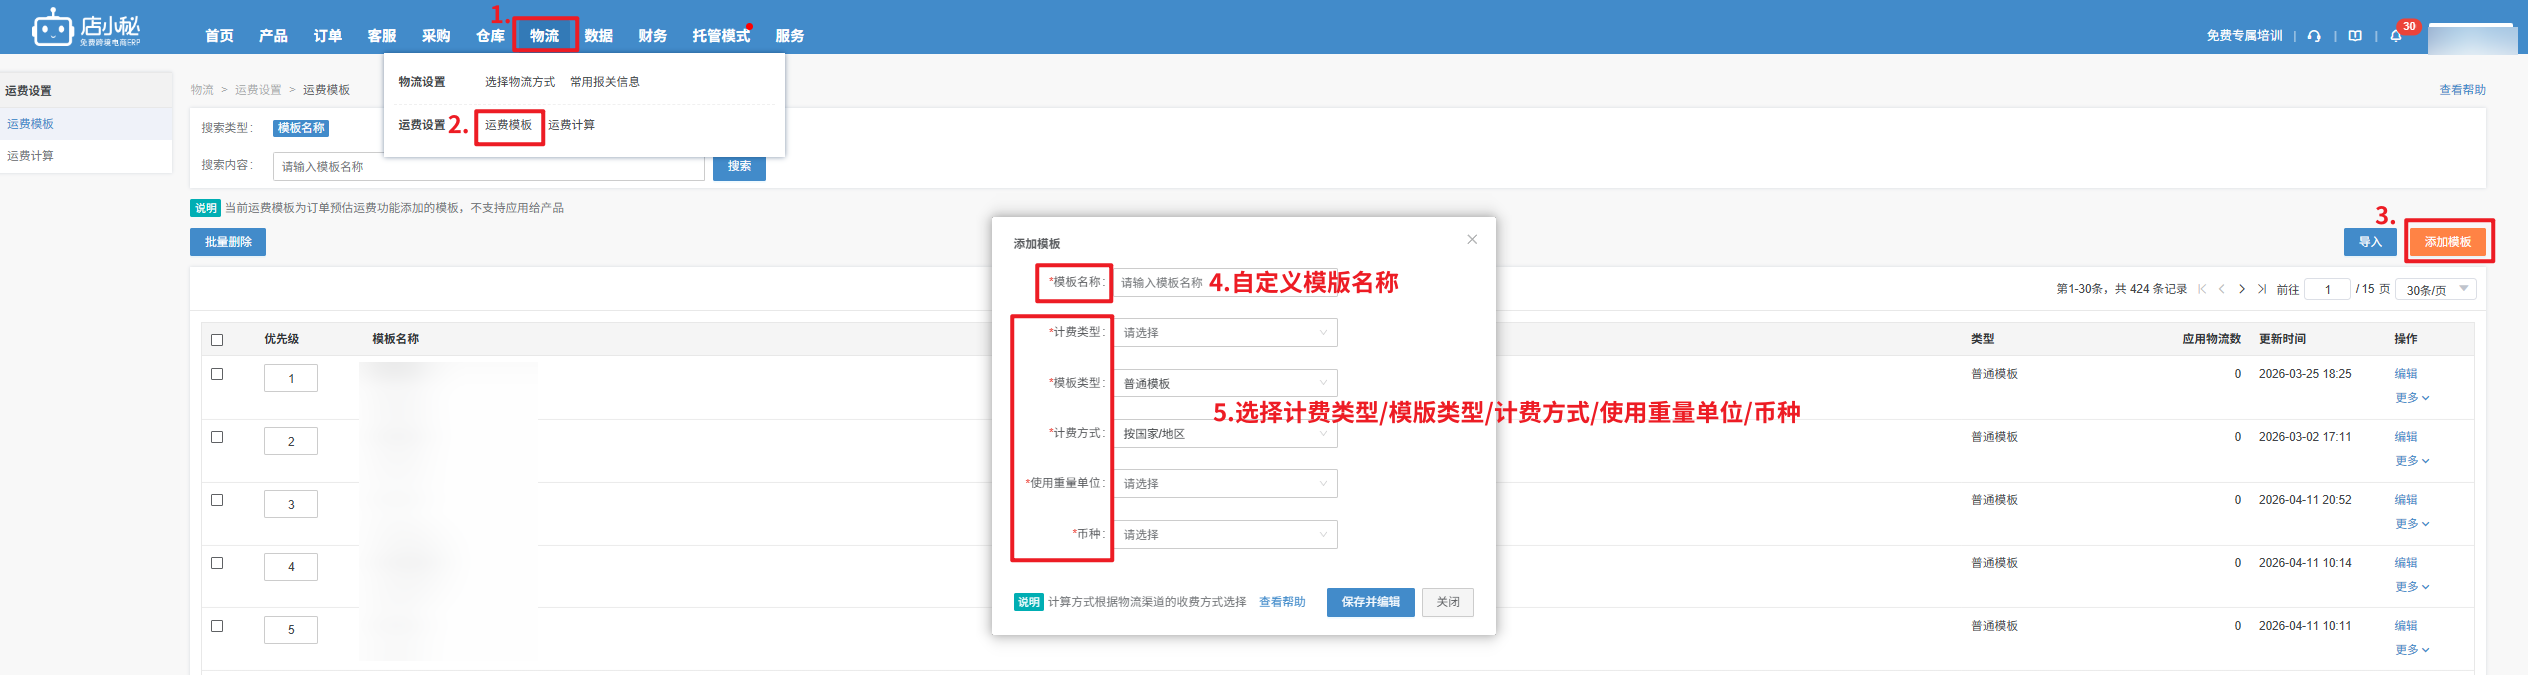Open the help book icon

tap(2355, 36)
